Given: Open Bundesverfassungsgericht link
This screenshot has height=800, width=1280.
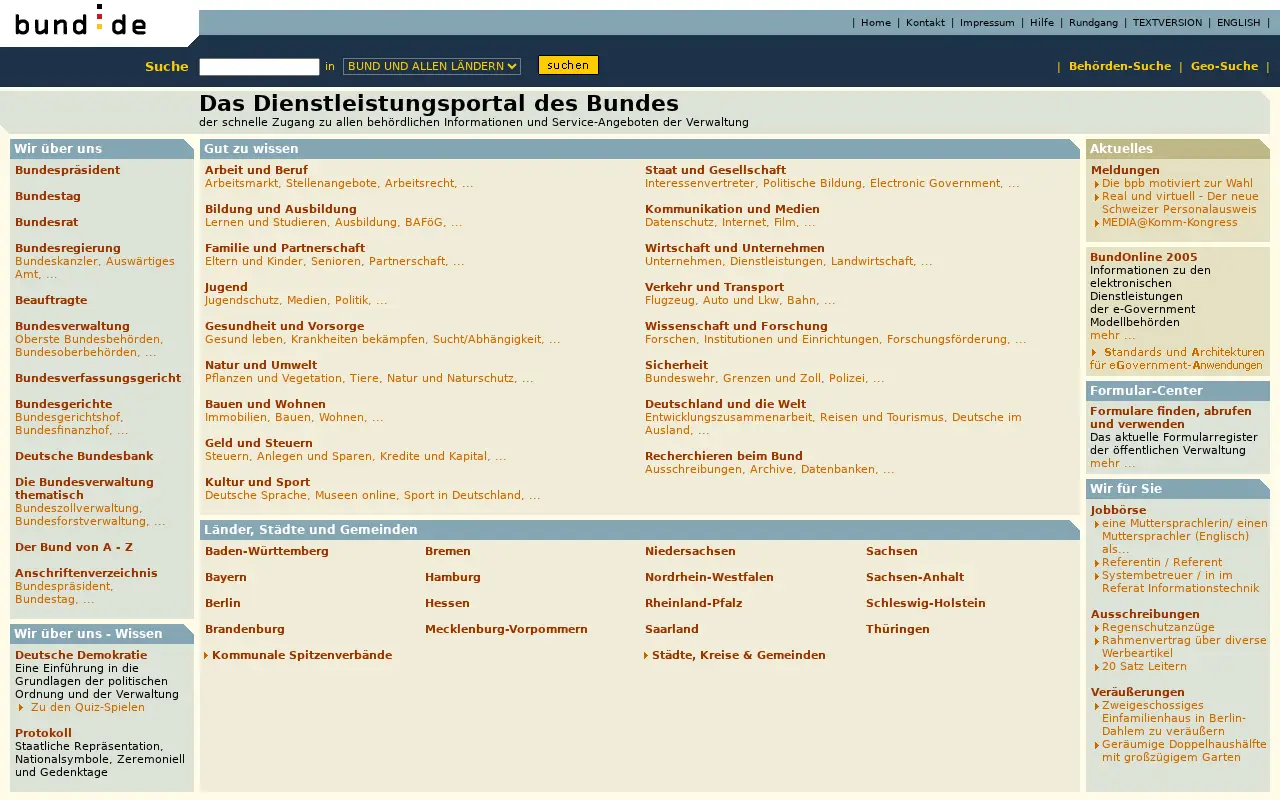Looking at the screenshot, I should pos(98,379).
